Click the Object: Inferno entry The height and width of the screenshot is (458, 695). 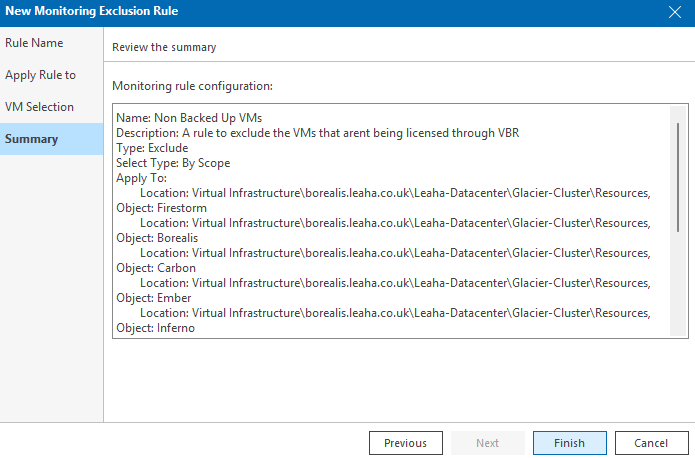click(x=156, y=328)
